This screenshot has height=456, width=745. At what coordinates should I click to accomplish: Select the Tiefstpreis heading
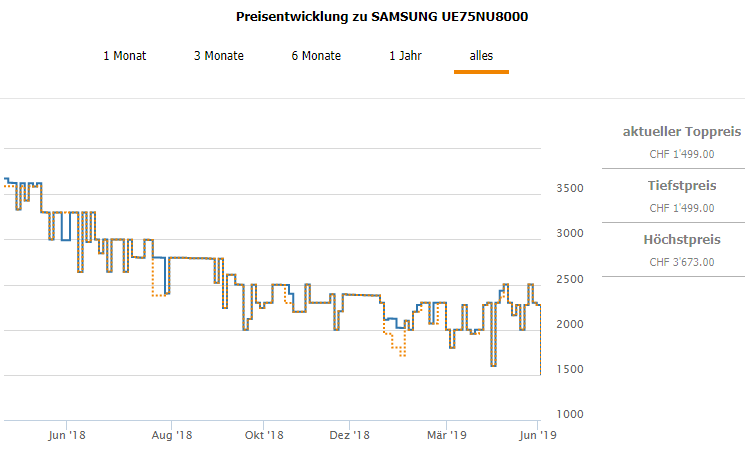coord(681,186)
